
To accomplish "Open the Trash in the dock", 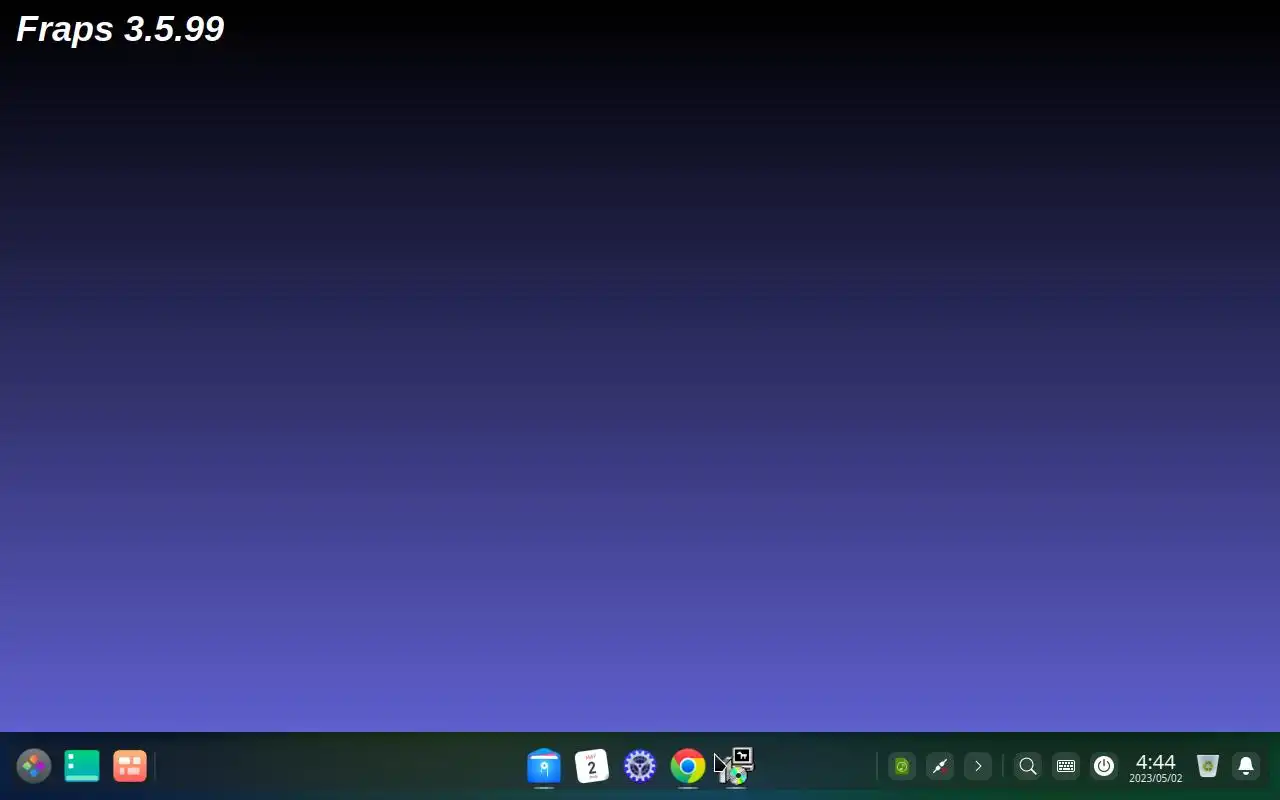I will (1208, 766).
